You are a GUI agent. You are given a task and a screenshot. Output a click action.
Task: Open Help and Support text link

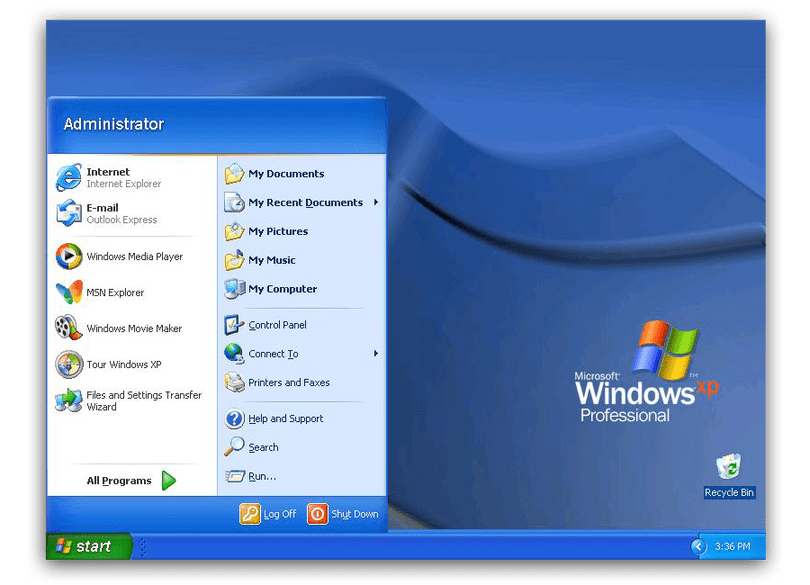pyautogui.click(x=286, y=419)
